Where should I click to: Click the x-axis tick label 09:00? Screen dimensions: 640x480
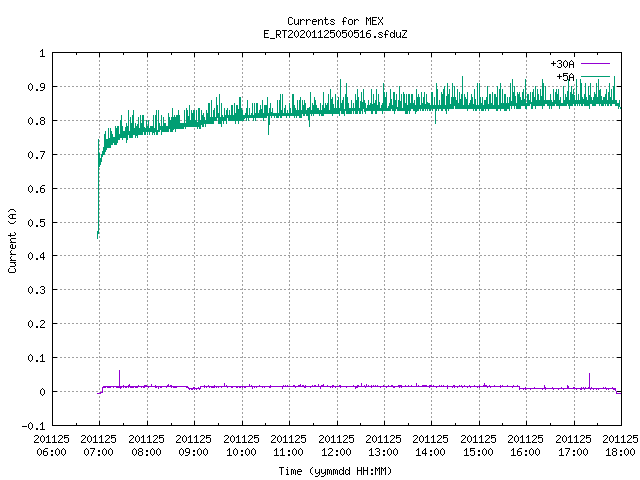tap(193, 452)
